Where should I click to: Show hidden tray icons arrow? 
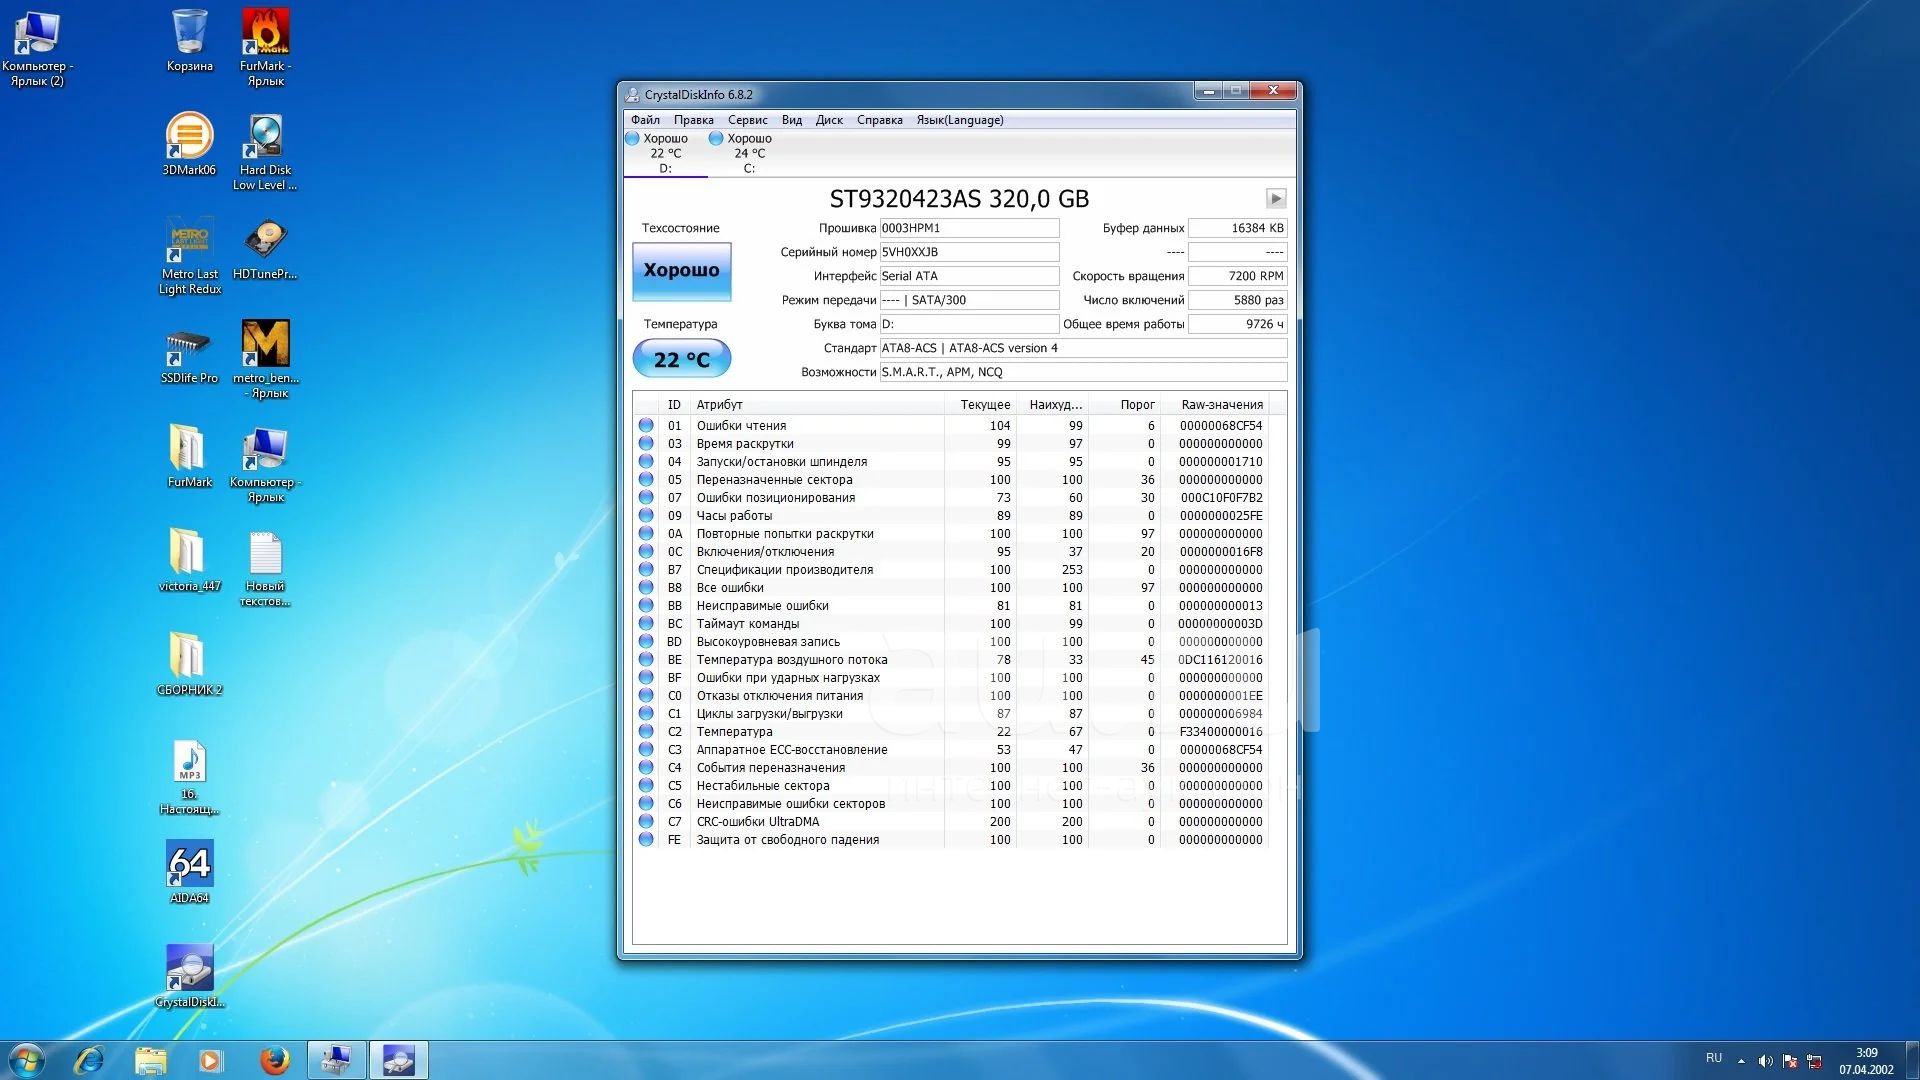1741,1061
